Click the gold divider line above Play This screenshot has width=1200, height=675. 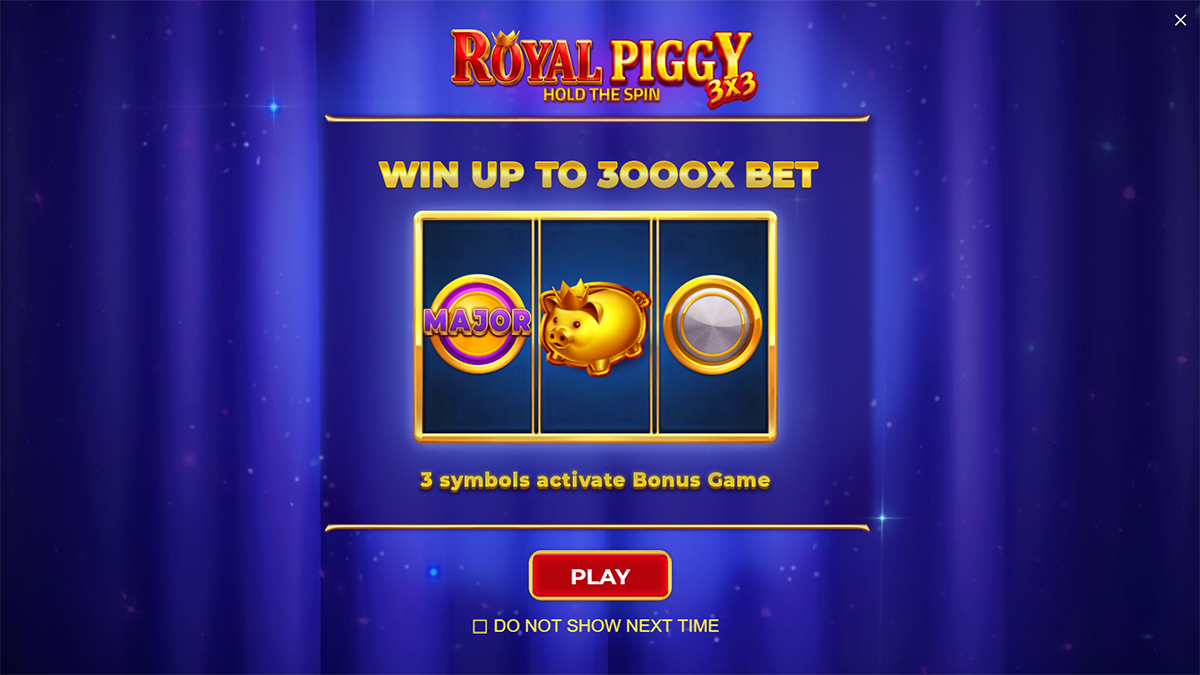(x=597, y=527)
